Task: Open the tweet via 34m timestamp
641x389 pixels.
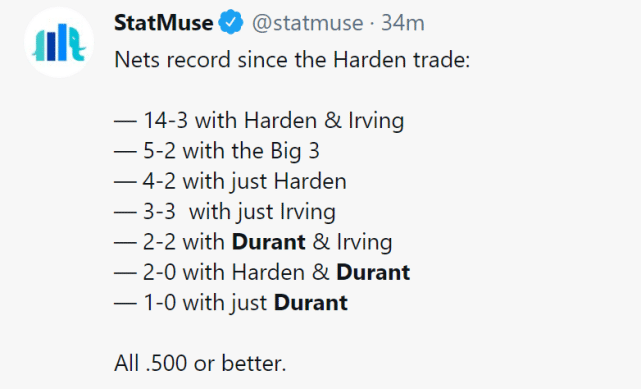Action: click(403, 23)
